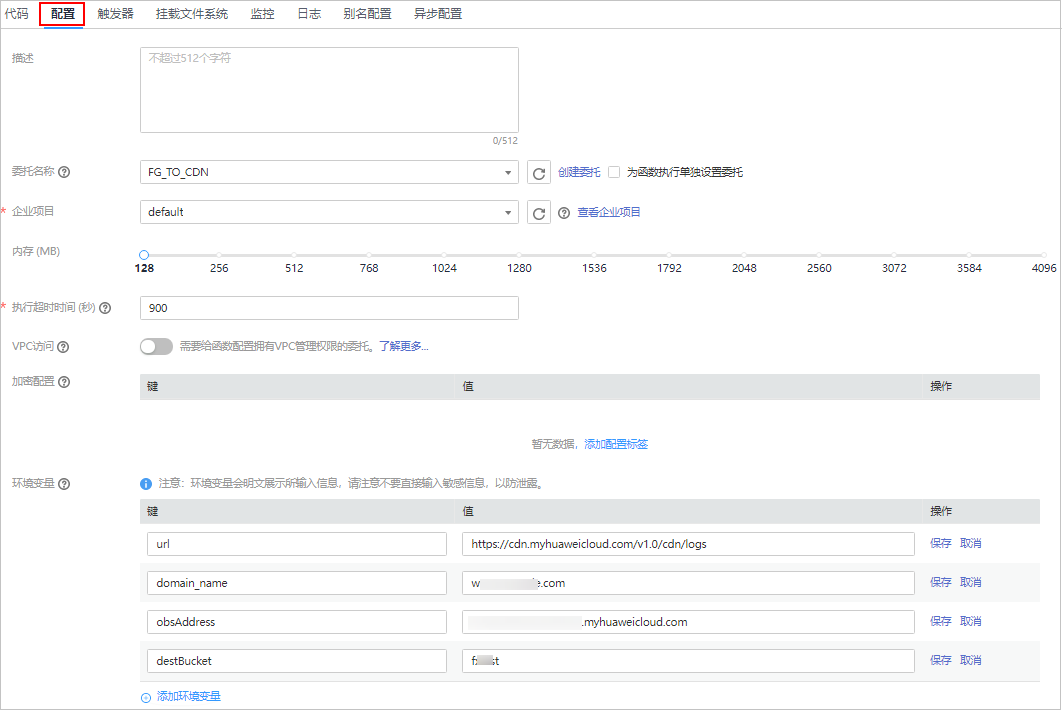Image resolution: width=1062 pixels, height=711 pixels.
Task: Click the 添加配置标签 link
Action: click(616, 444)
